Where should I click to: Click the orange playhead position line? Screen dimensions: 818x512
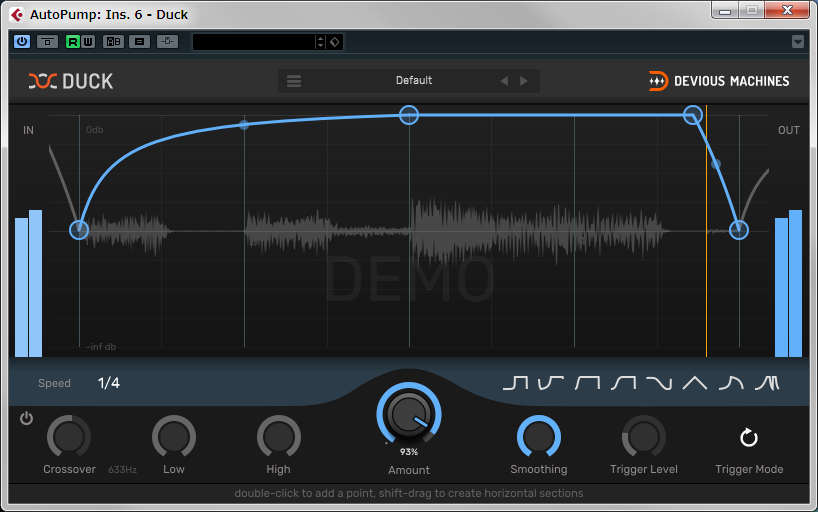706,231
